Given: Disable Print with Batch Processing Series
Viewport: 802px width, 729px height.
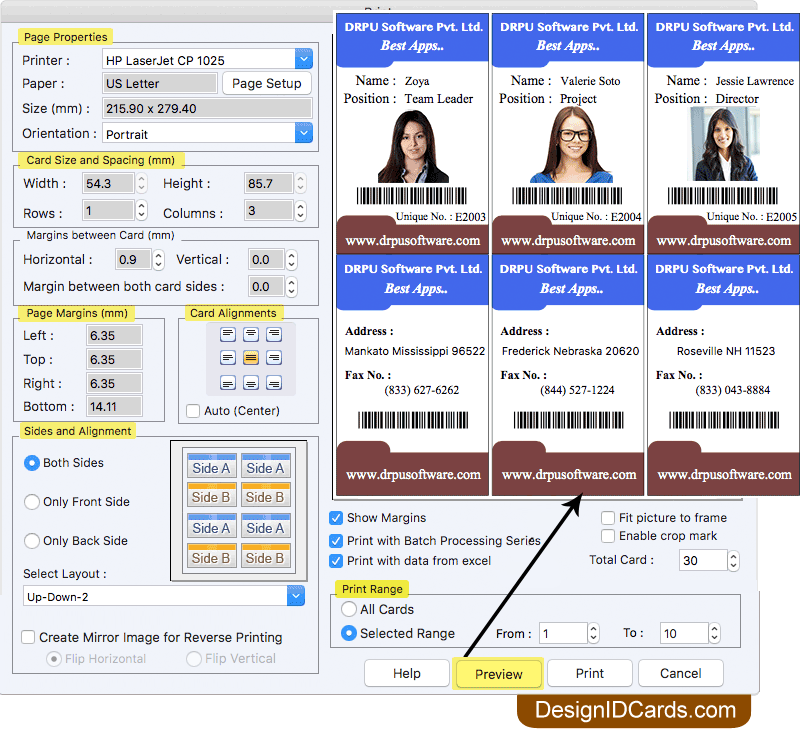Looking at the screenshot, I should (x=336, y=541).
